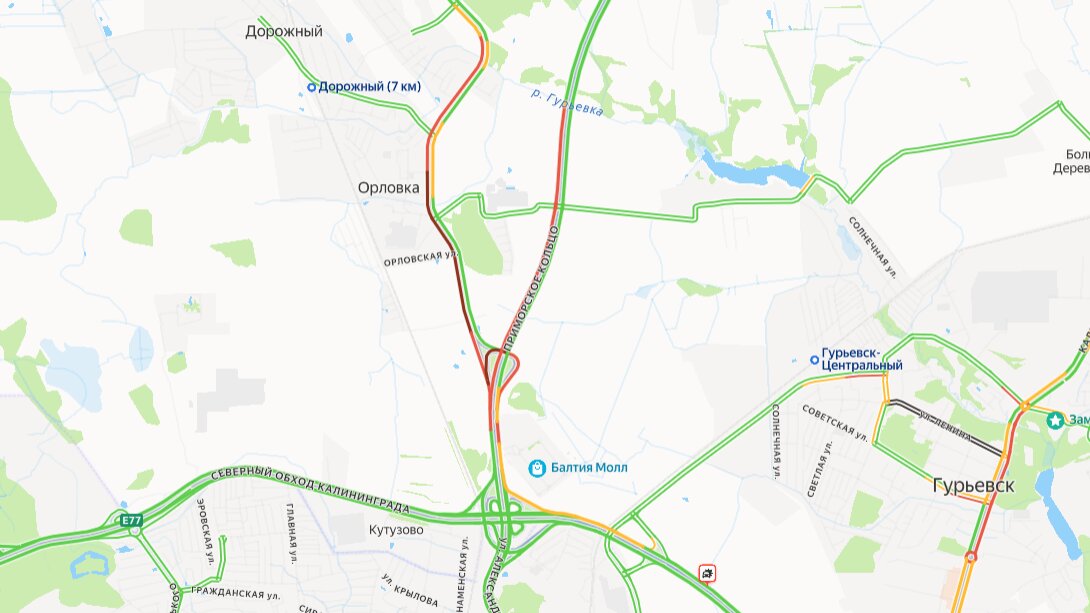Select the Гурьевск city label
Image resolution: width=1090 pixels, height=613 pixels.
coord(973,485)
